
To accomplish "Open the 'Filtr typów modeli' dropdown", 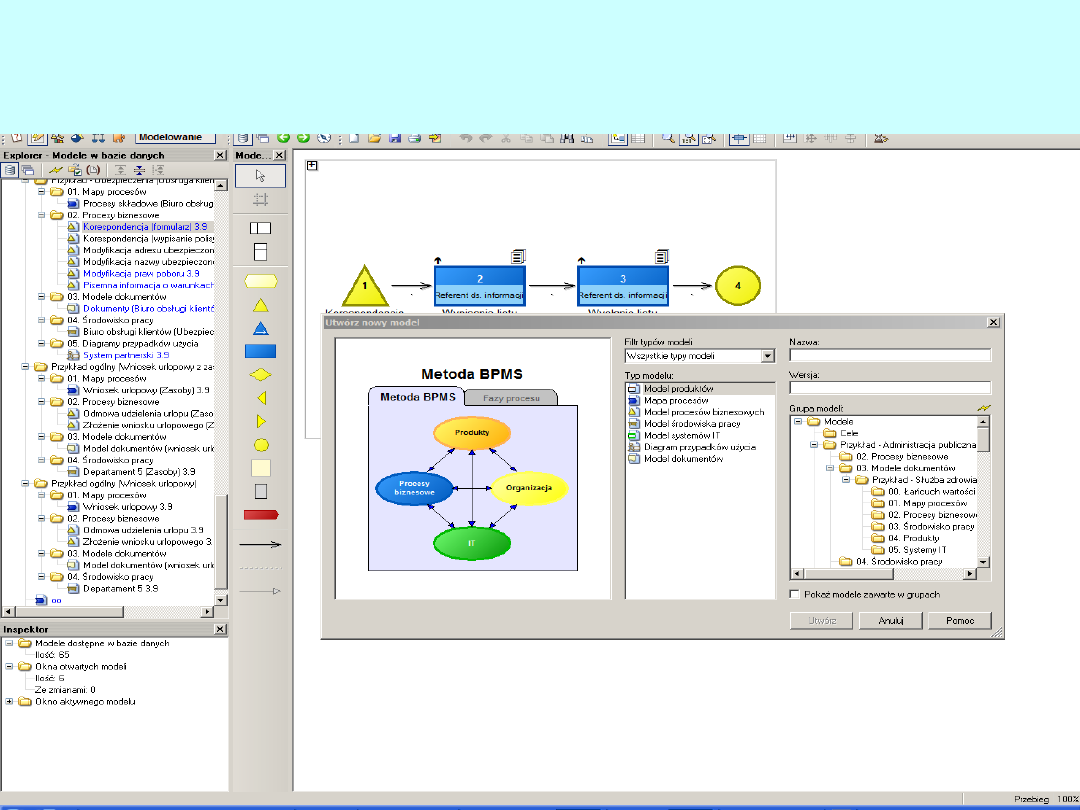I will [767, 355].
